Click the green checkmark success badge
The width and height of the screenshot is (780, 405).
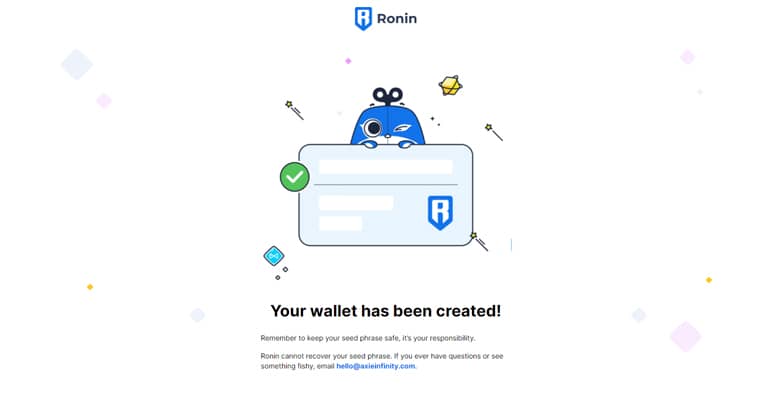point(294,177)
